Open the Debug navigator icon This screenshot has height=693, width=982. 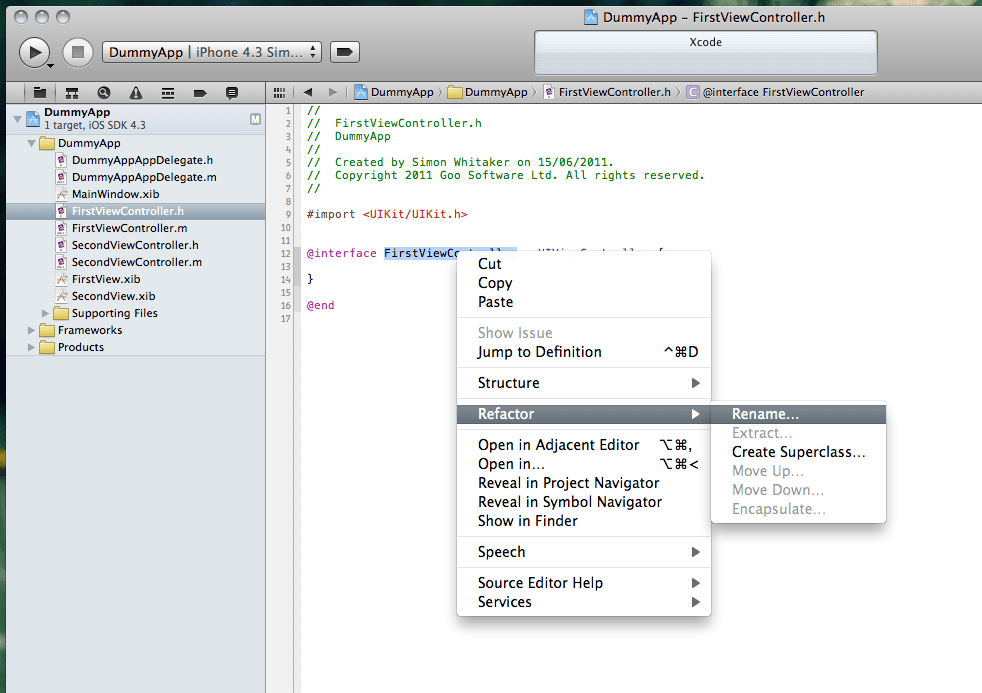(168, 93)
